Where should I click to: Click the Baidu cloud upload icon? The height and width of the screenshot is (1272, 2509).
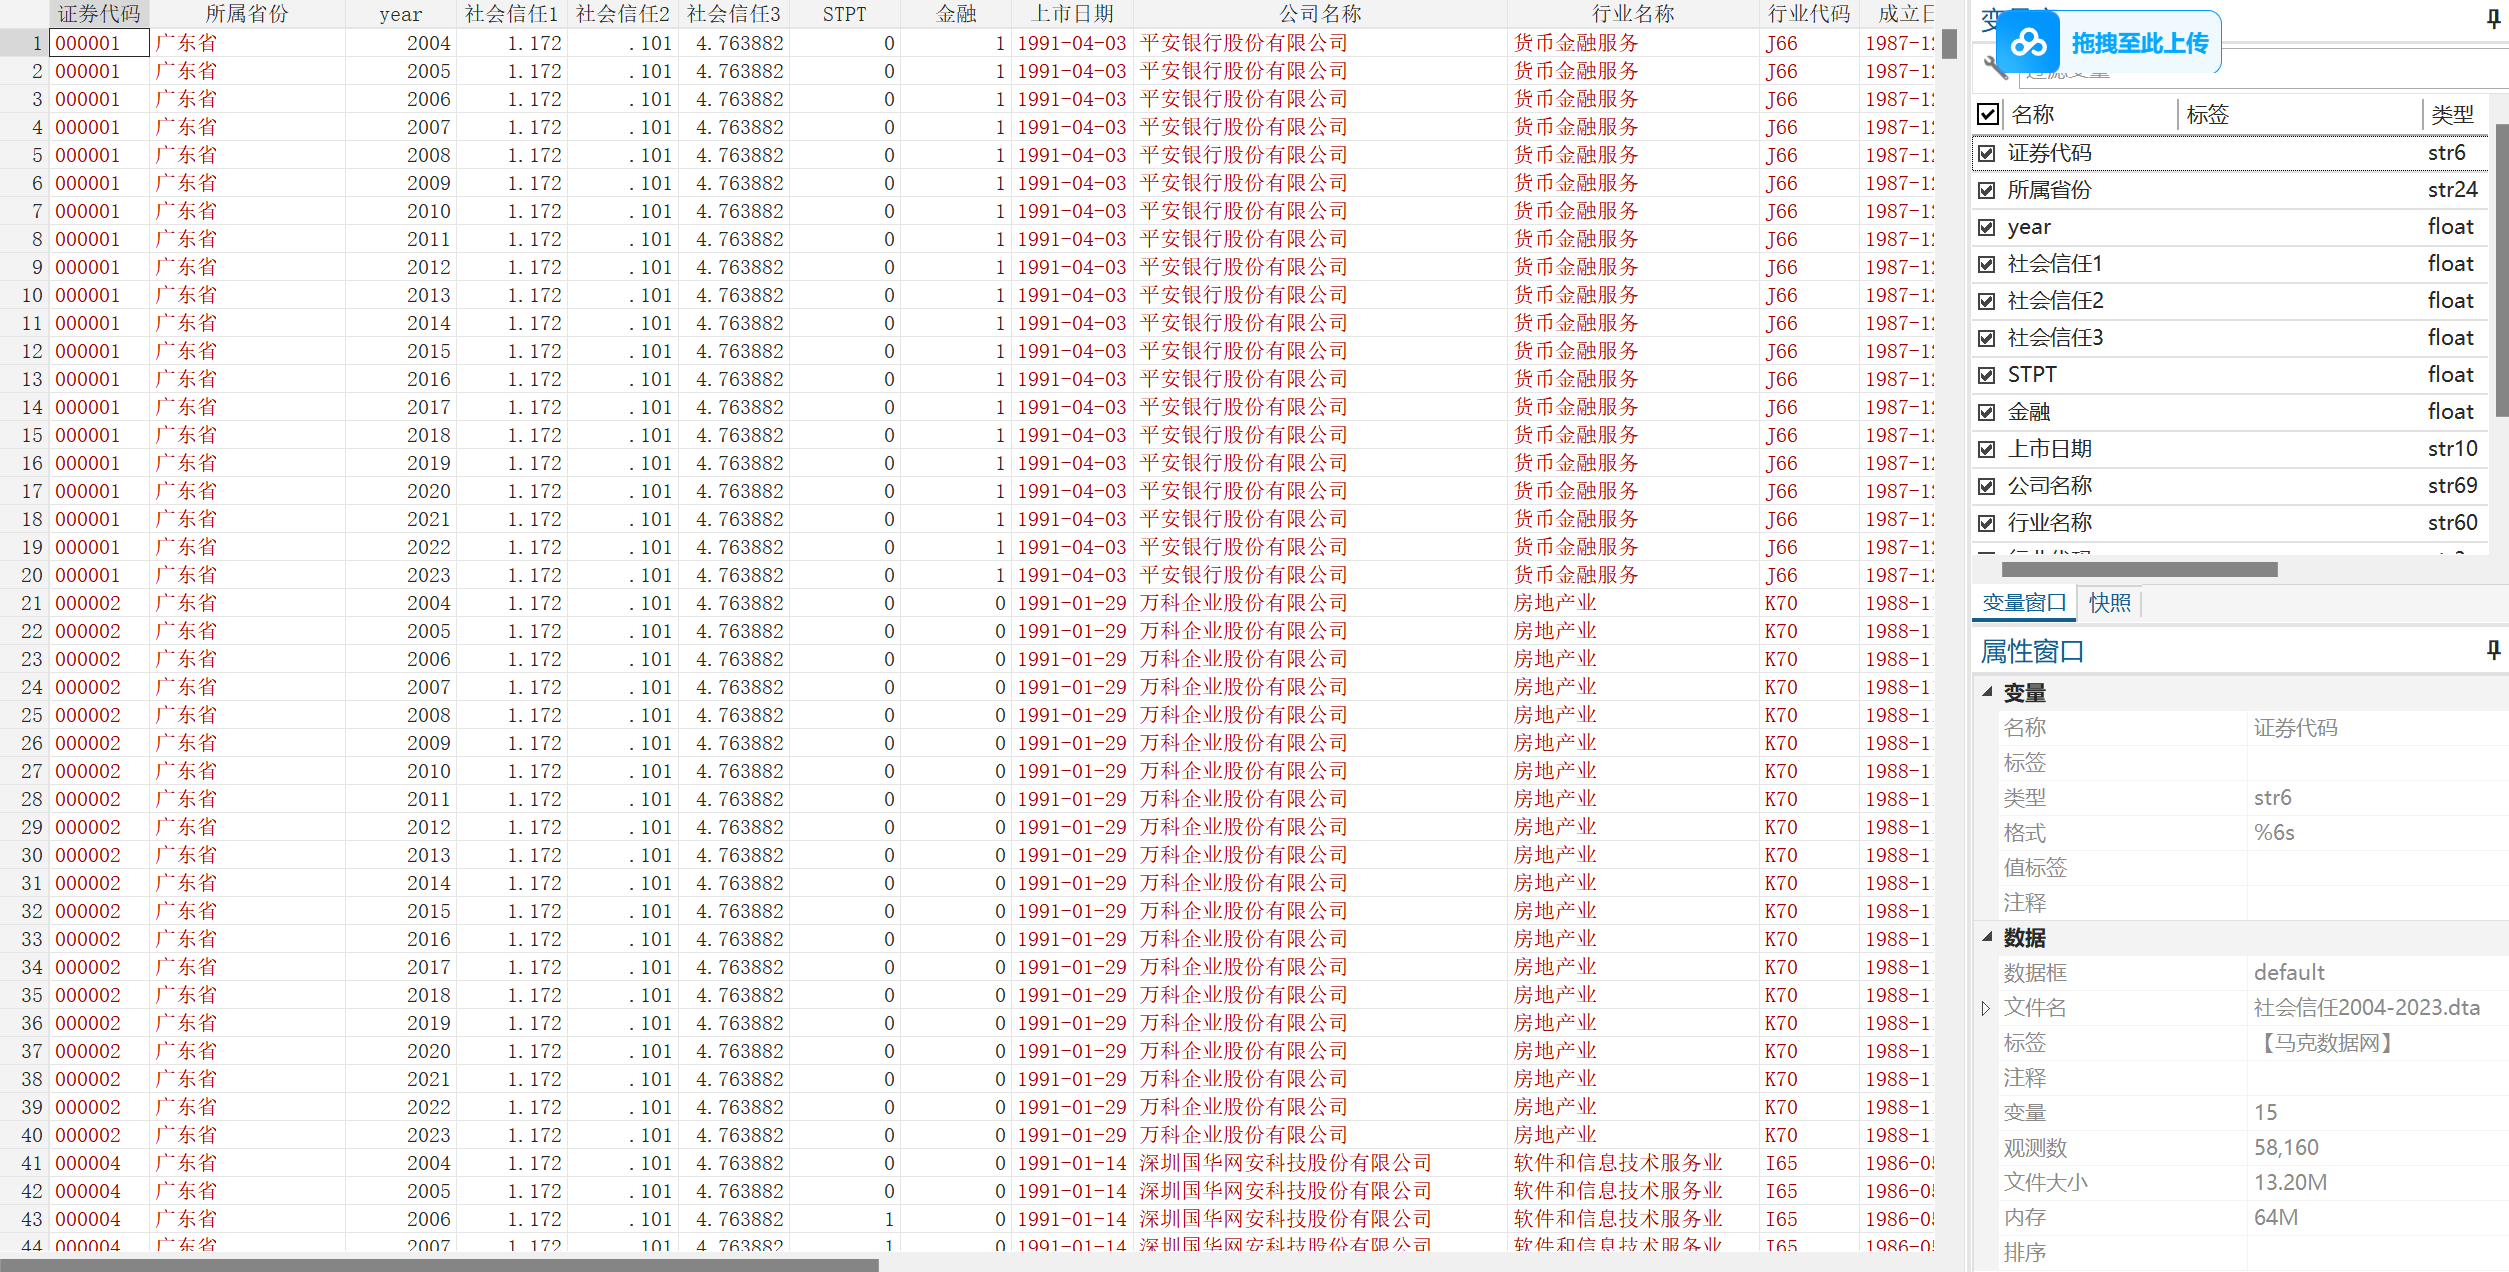(2029, 43)
